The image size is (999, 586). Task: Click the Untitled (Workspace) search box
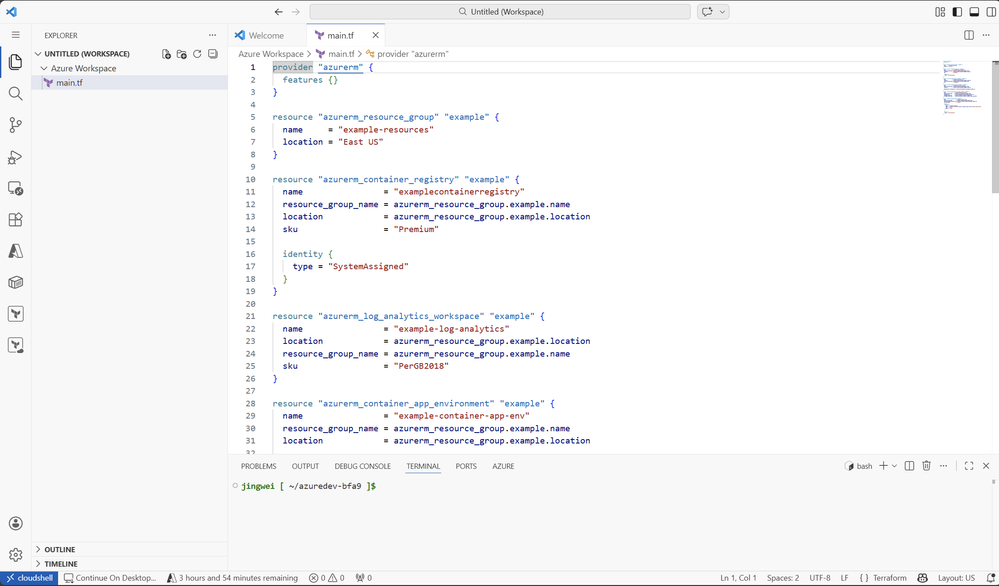pyautogui.click(x=500, y=11)
